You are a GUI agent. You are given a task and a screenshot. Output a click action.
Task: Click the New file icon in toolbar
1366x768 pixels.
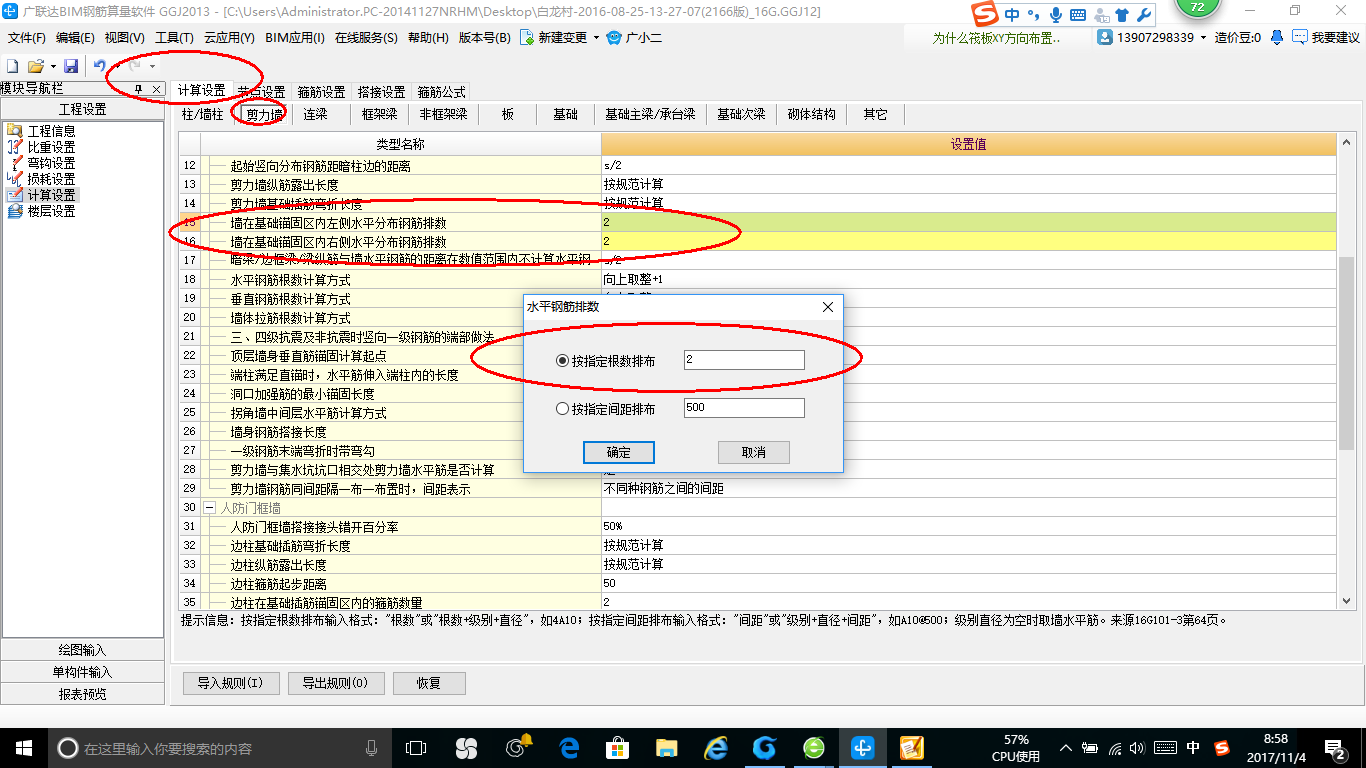click(x=13, y=66)
